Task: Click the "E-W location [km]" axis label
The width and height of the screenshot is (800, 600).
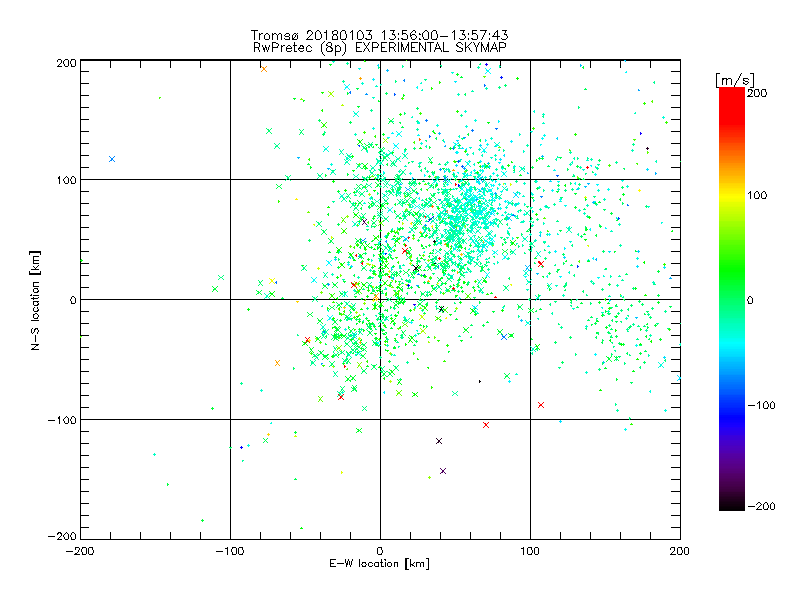Action: coord(379,564)
